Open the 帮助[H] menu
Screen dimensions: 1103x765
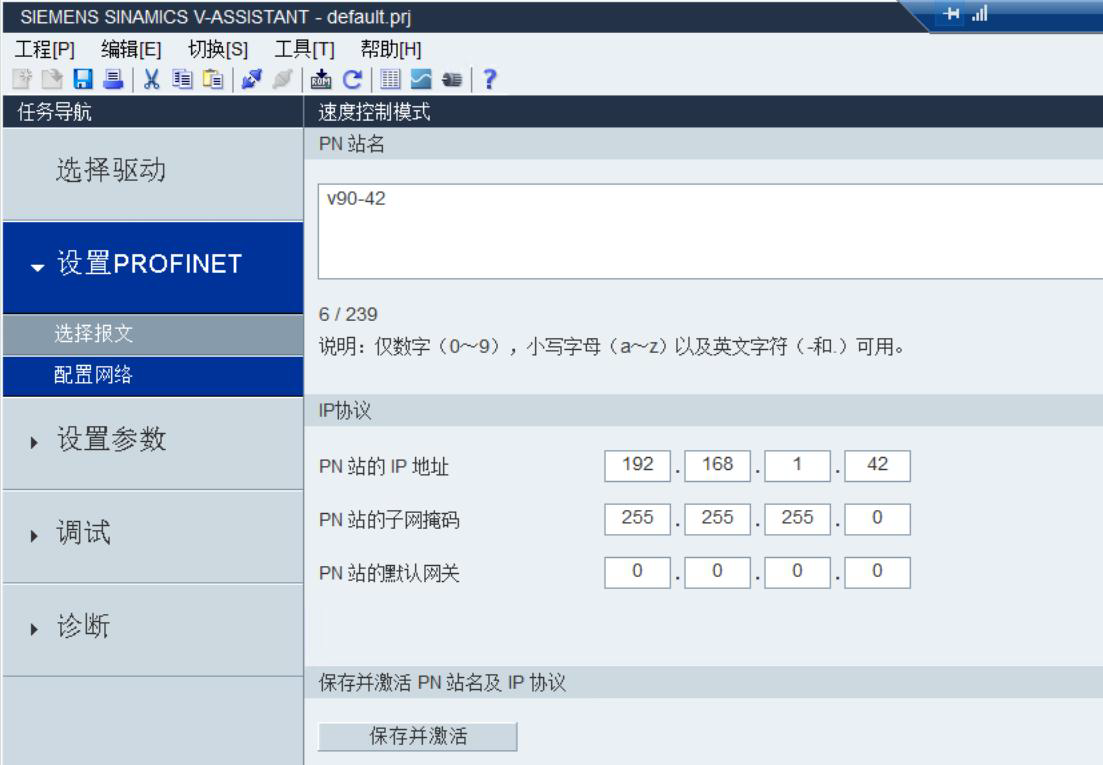(x=391, y=49)
